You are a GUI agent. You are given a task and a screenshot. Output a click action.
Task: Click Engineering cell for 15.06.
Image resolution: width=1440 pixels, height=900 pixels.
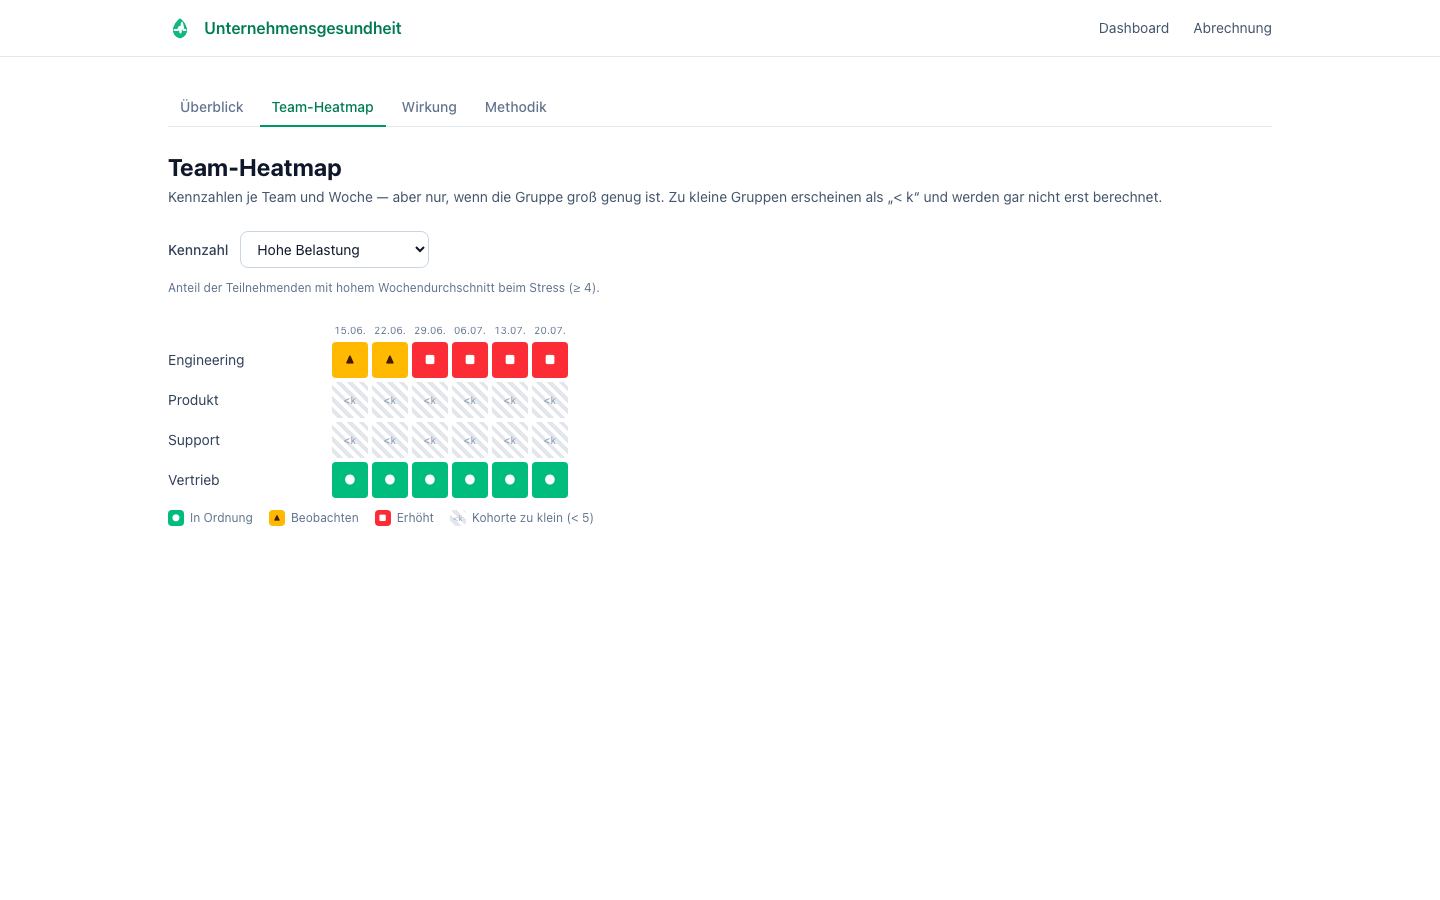[x=350, y=360]
